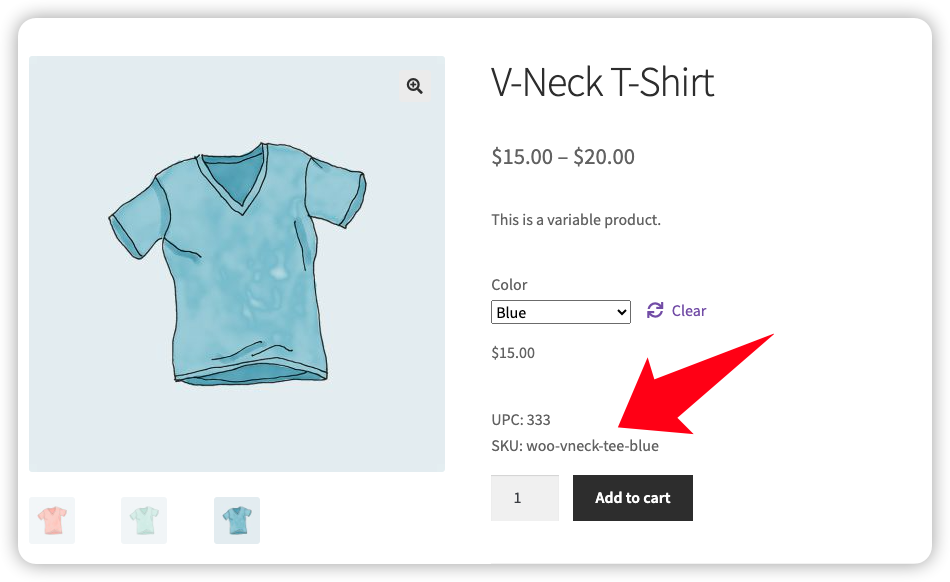Click the V-Neck T-Shirt product title
Viewport: 950px width, 582px height.
(x=602, y=82)
